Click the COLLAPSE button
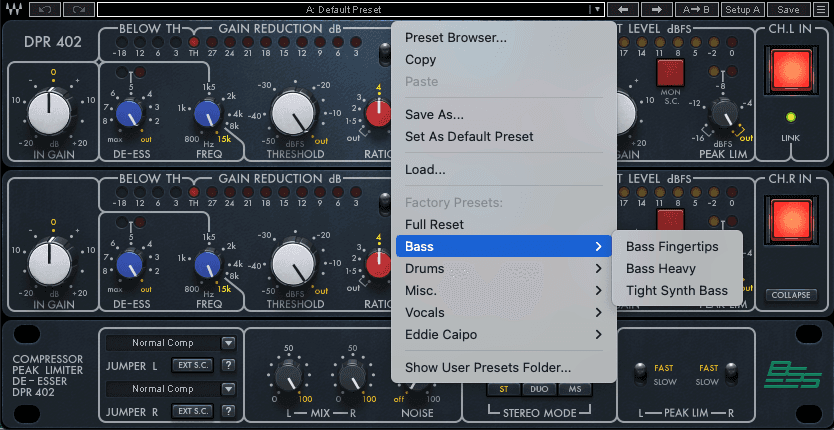The height and width of the screenshot is (430, 834). tap(791, 295)
